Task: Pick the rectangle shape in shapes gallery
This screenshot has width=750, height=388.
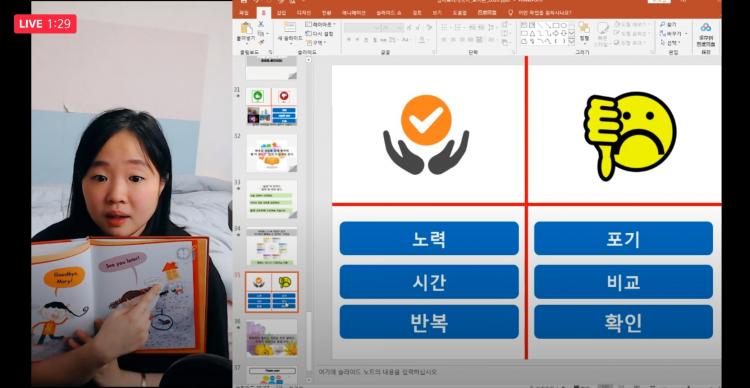Action: point(556,25)
